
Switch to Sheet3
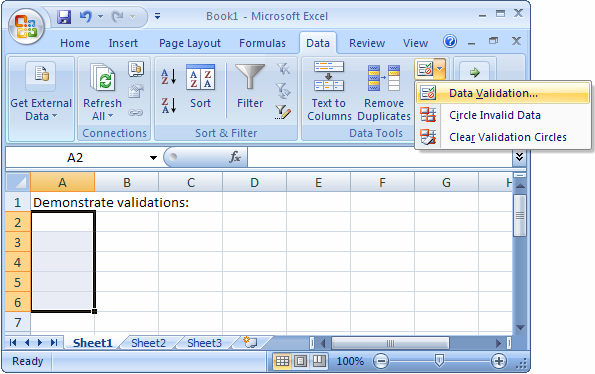point(204,343)
